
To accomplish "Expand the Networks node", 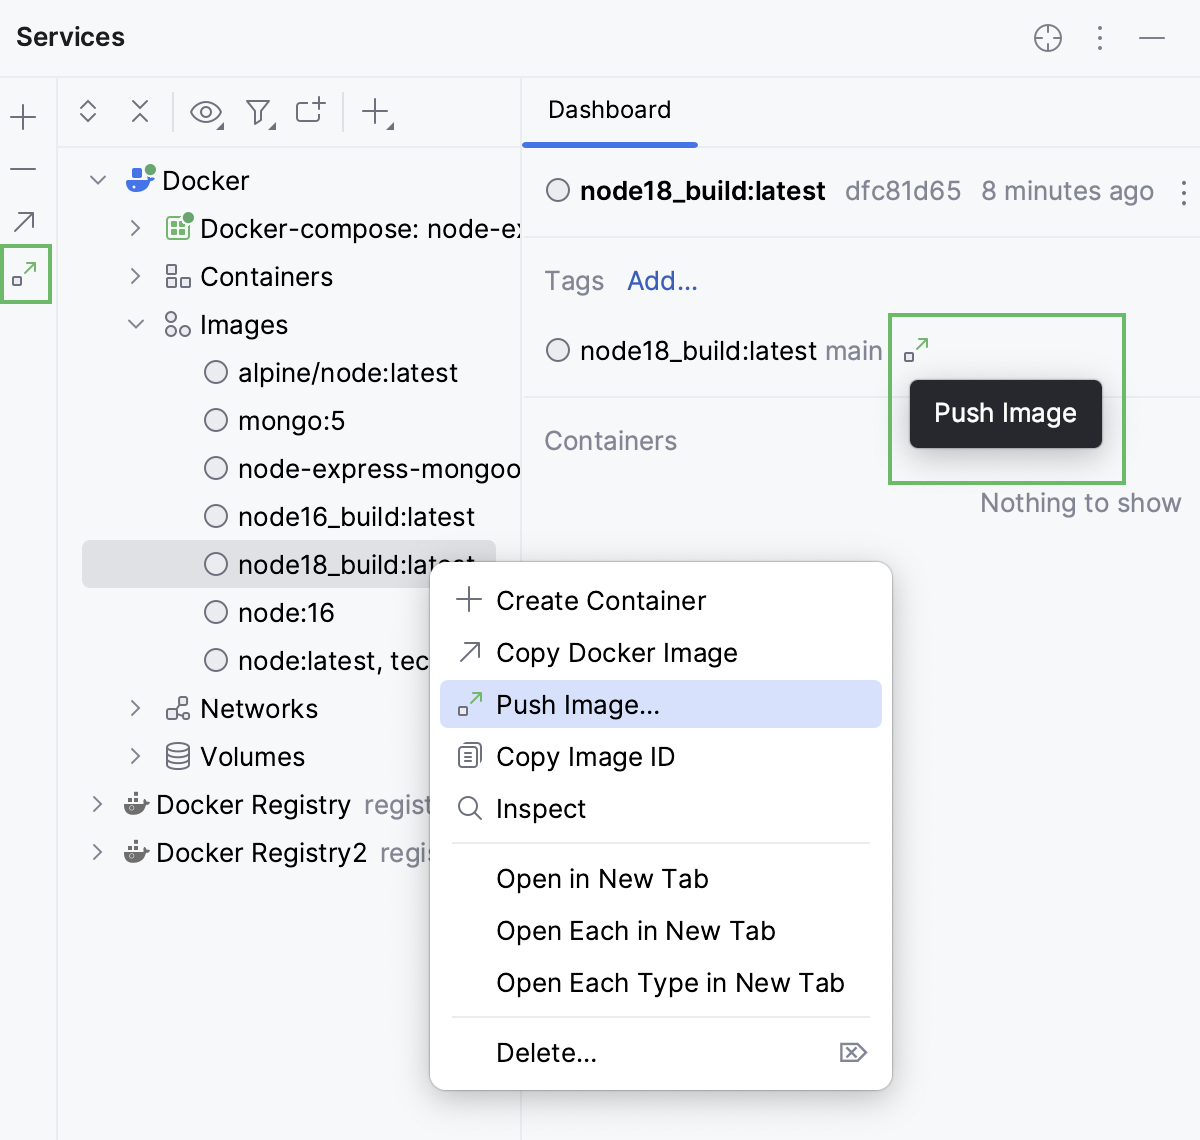I will point(136,708).
